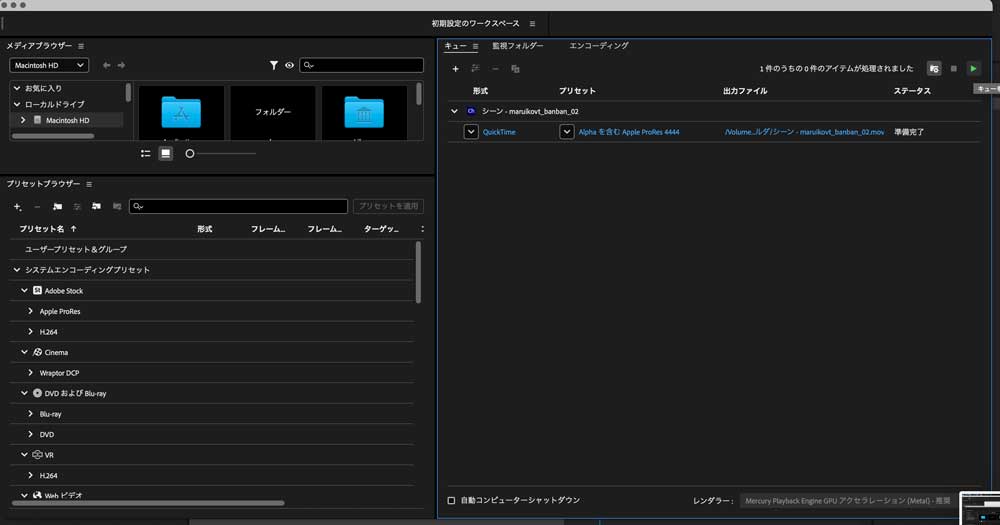Click the VR headset group icon

(38, 455)
